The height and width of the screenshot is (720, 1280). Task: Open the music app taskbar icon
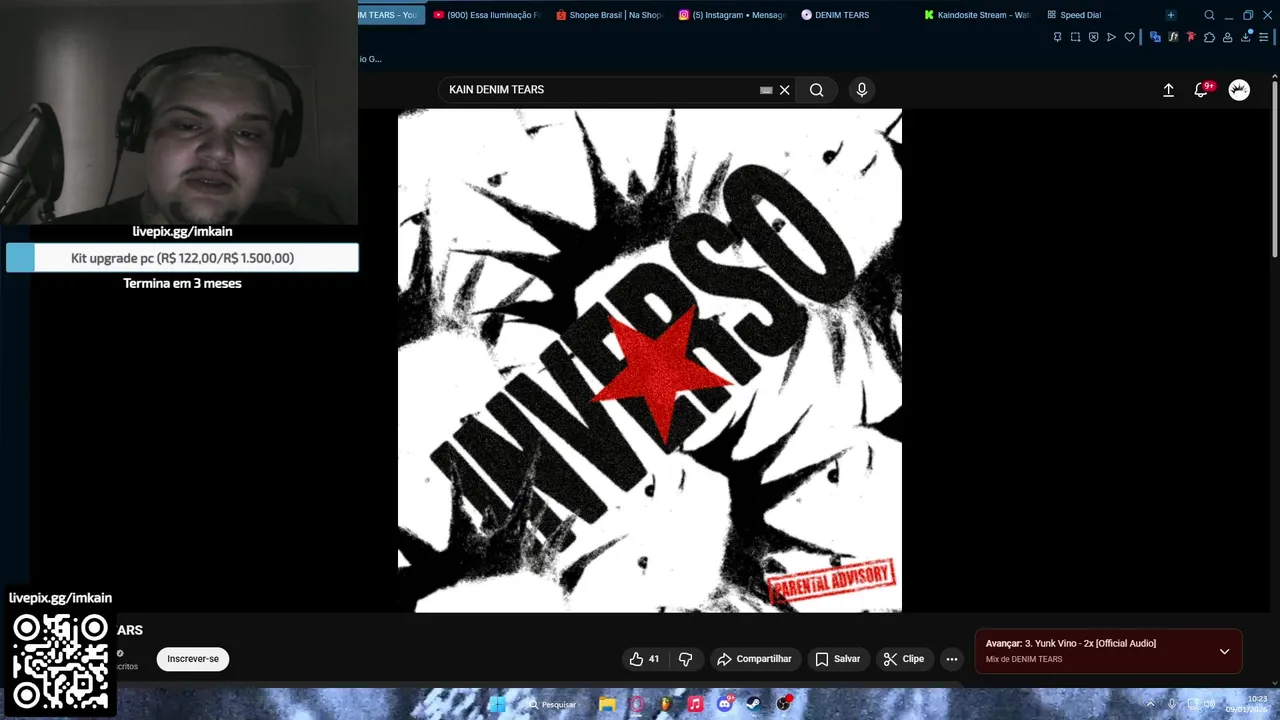tap(695, 704)
